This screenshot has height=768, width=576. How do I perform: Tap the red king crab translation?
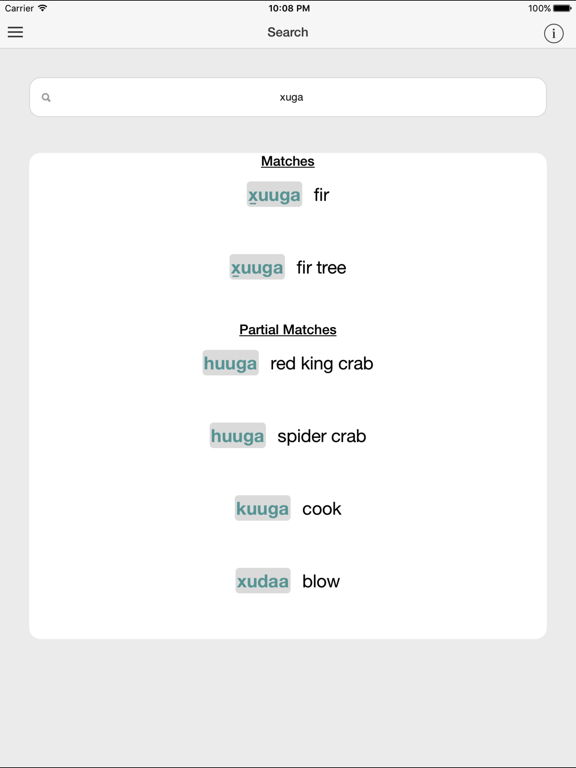[x=322, y=363]
